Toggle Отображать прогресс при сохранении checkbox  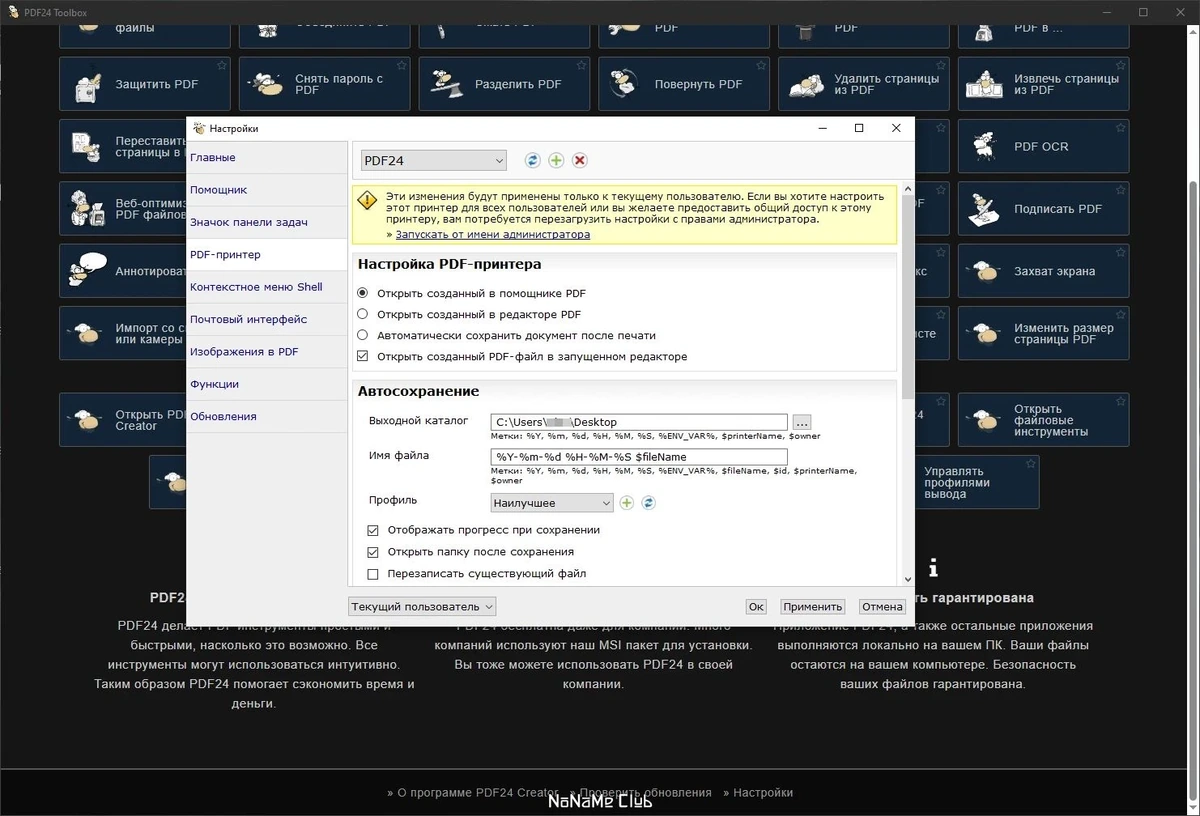click(x=373, y=530)
